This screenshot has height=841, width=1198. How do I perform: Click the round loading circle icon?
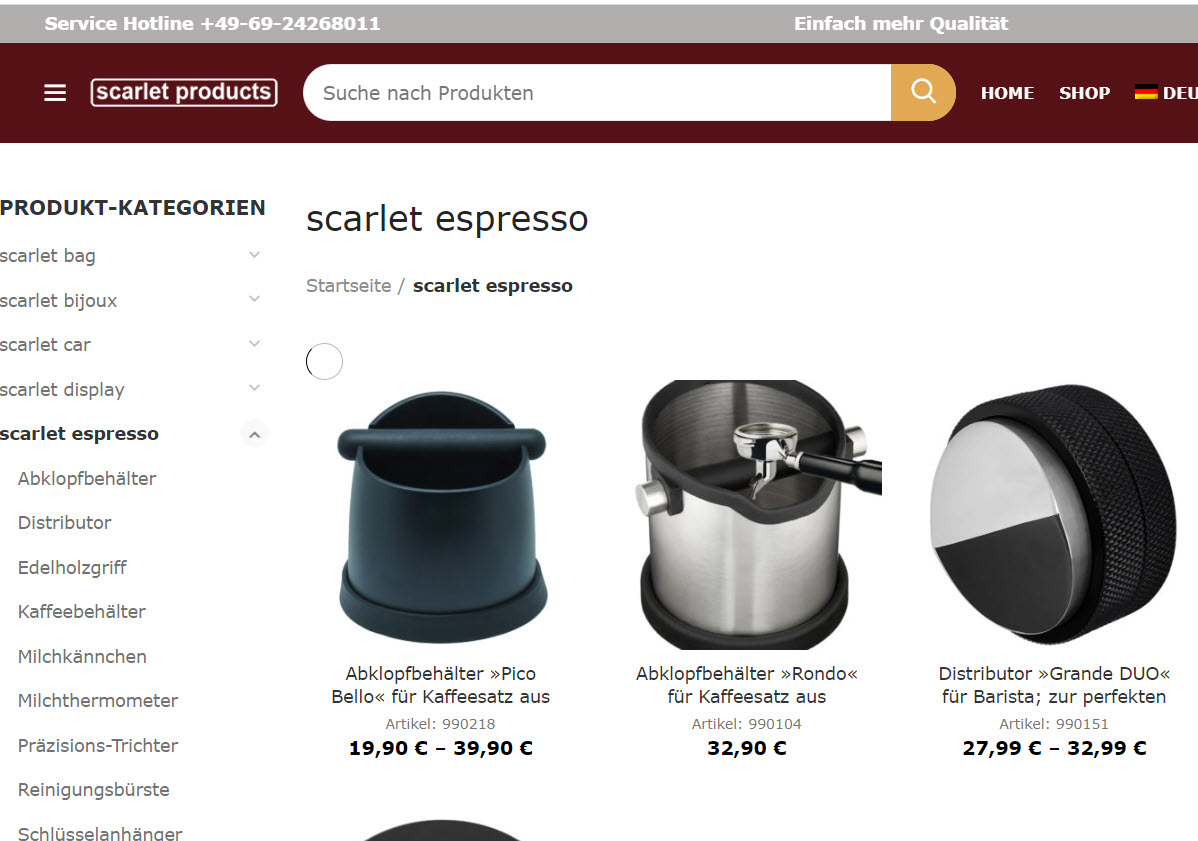coord(324,361)
